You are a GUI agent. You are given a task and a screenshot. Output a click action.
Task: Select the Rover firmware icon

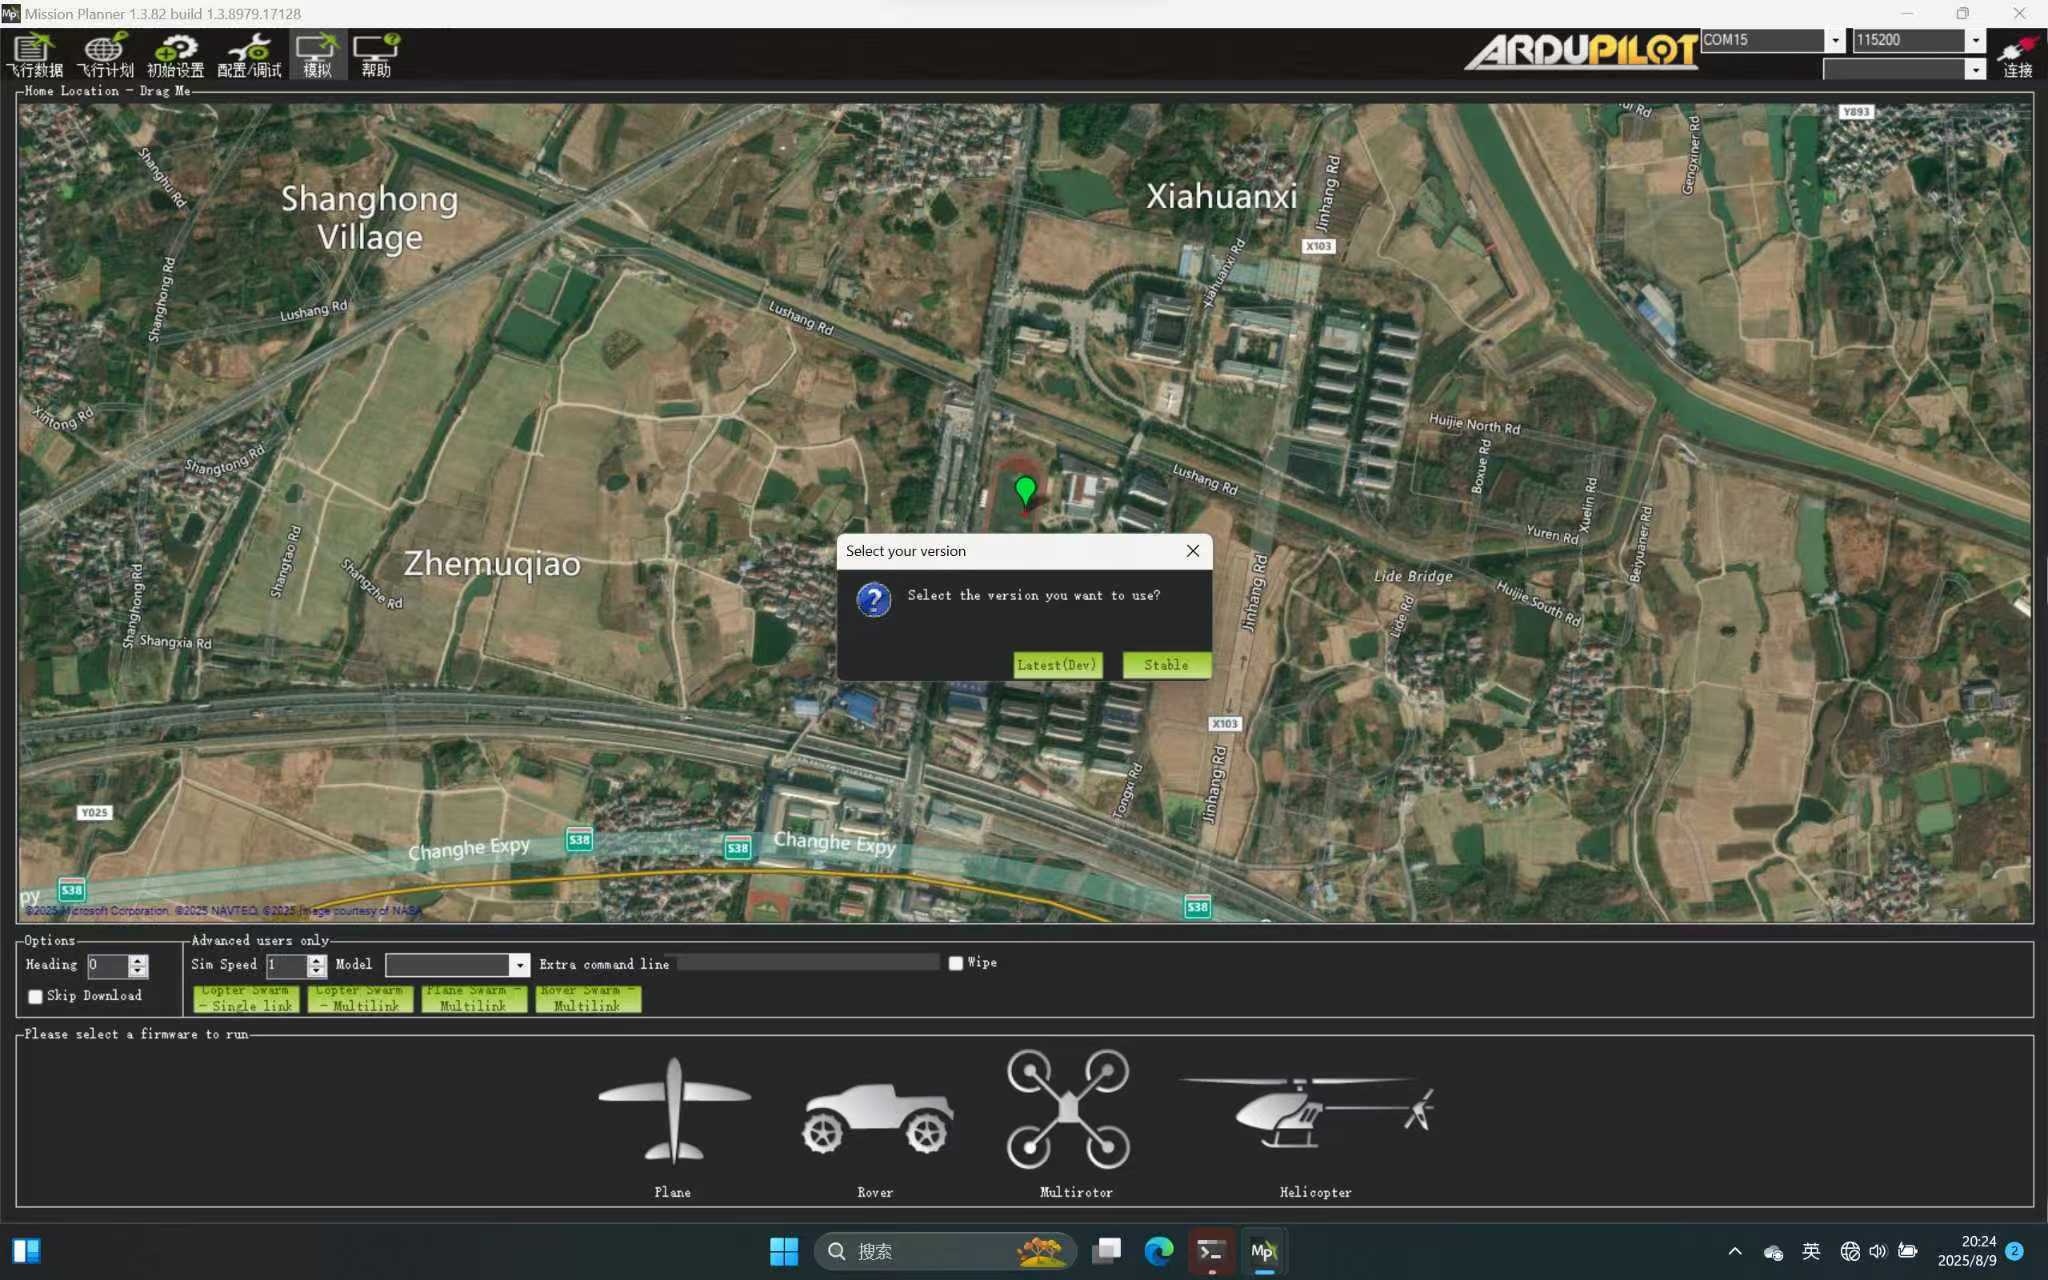click(x=876, y=1116)
